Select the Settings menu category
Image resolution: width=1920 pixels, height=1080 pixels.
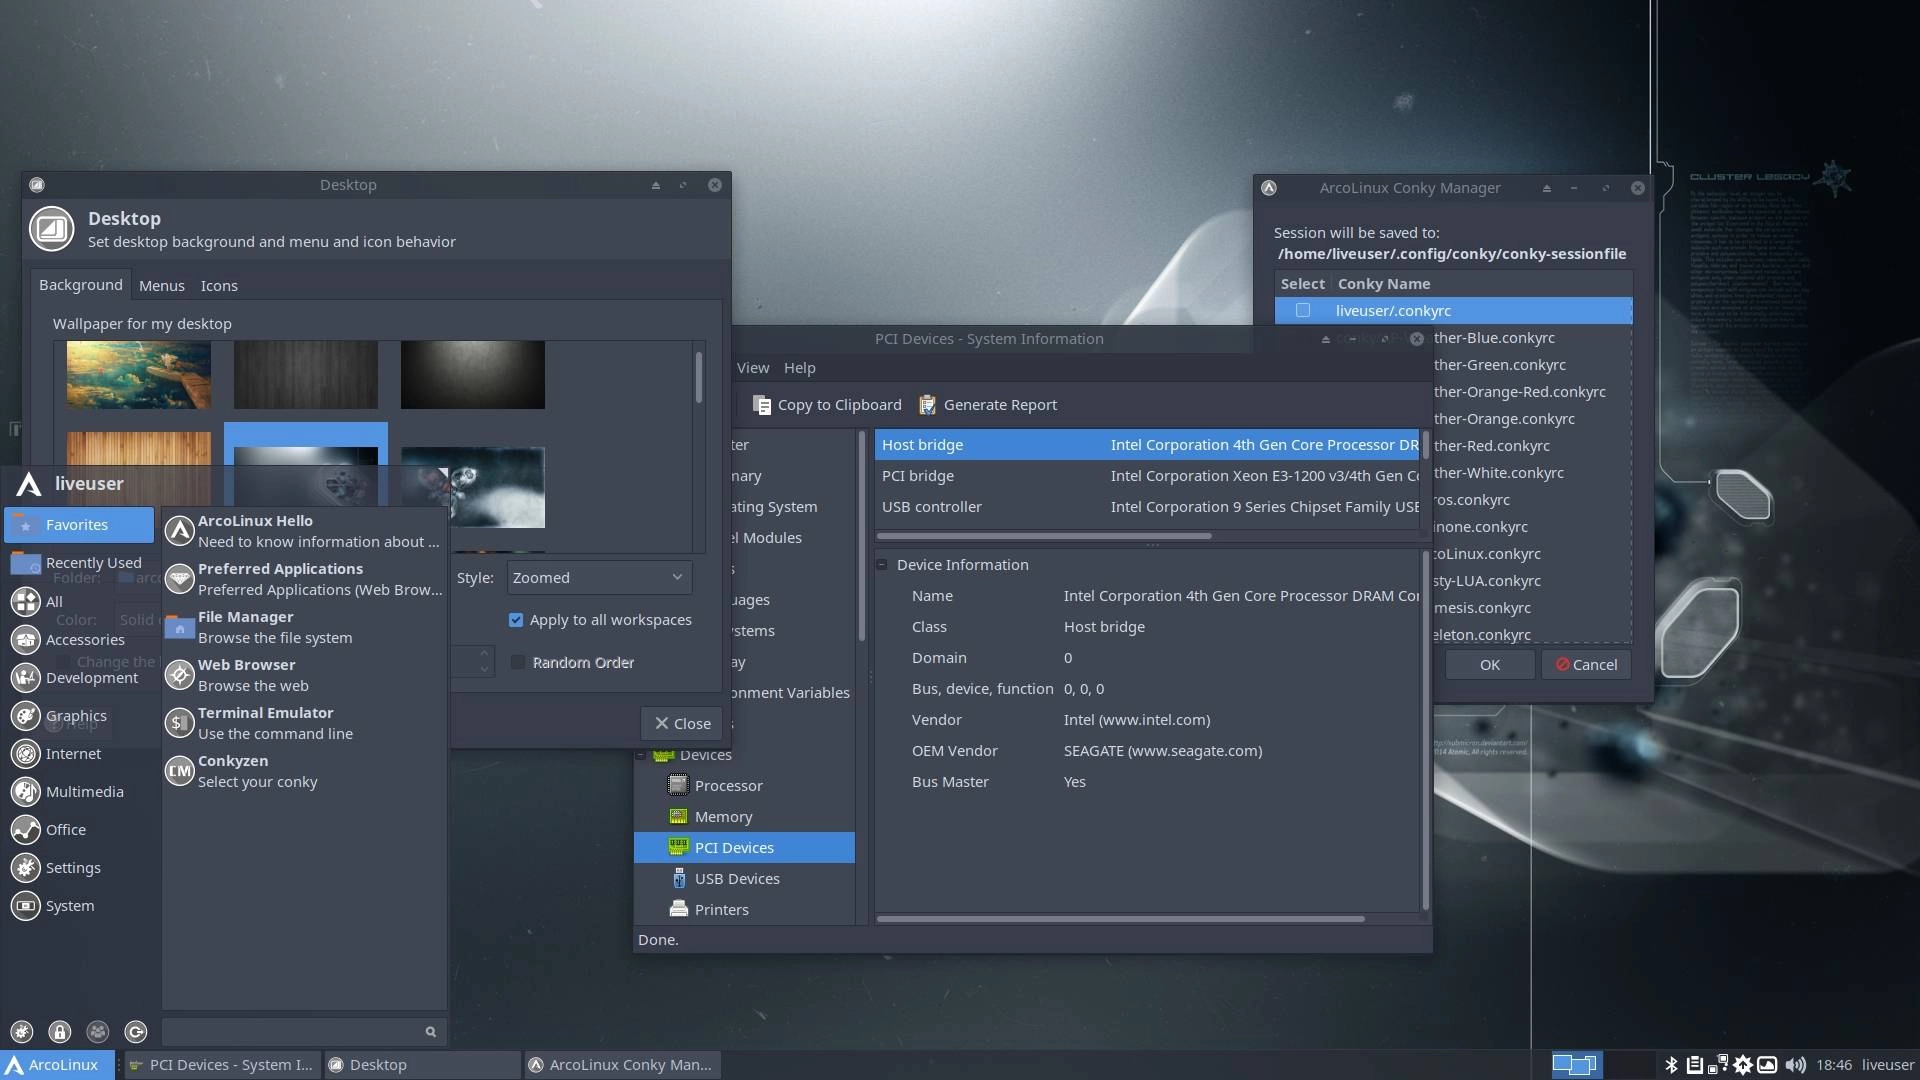tap(80, 868)
